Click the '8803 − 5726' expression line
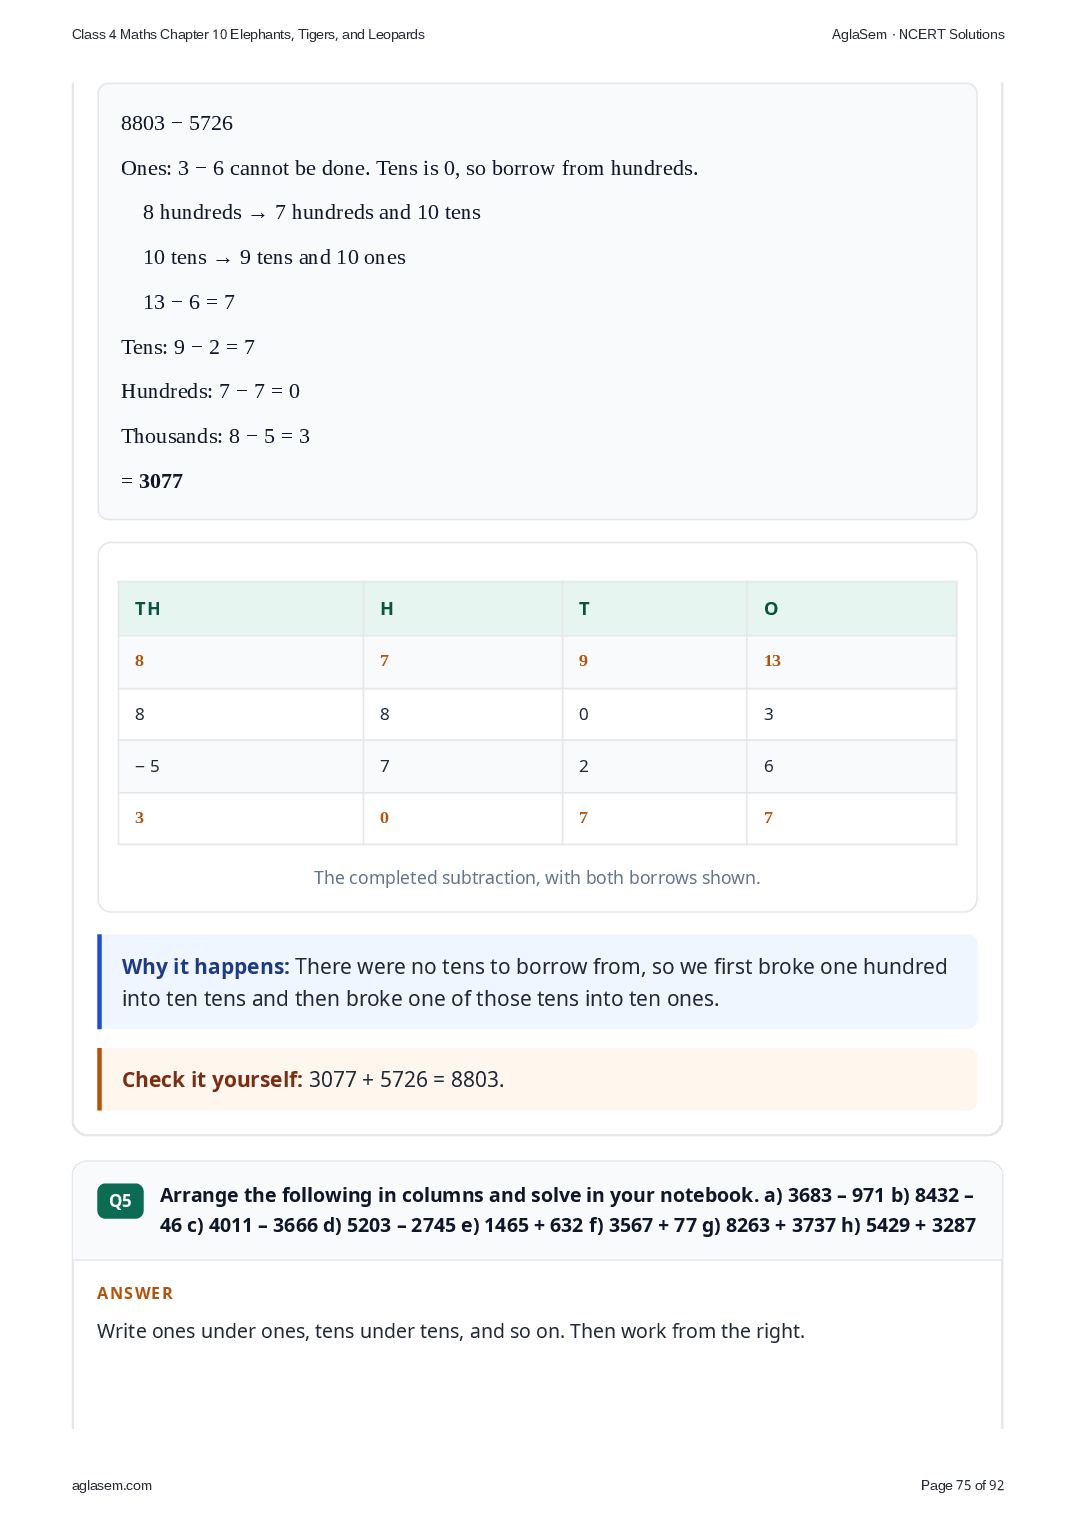1076x1522 pixels. click(177, 123)
